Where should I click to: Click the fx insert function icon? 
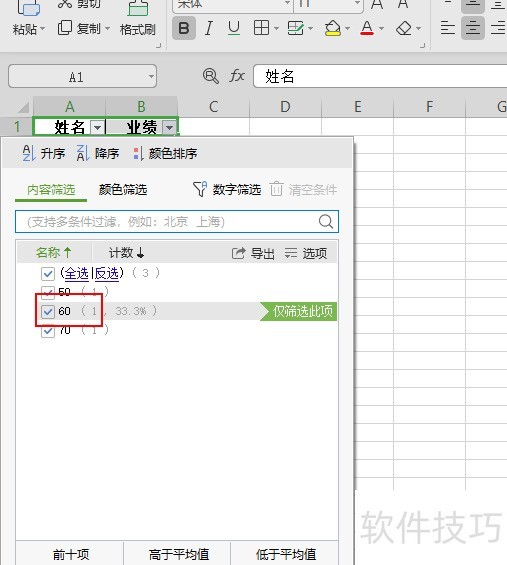click(x=237, y=76)
